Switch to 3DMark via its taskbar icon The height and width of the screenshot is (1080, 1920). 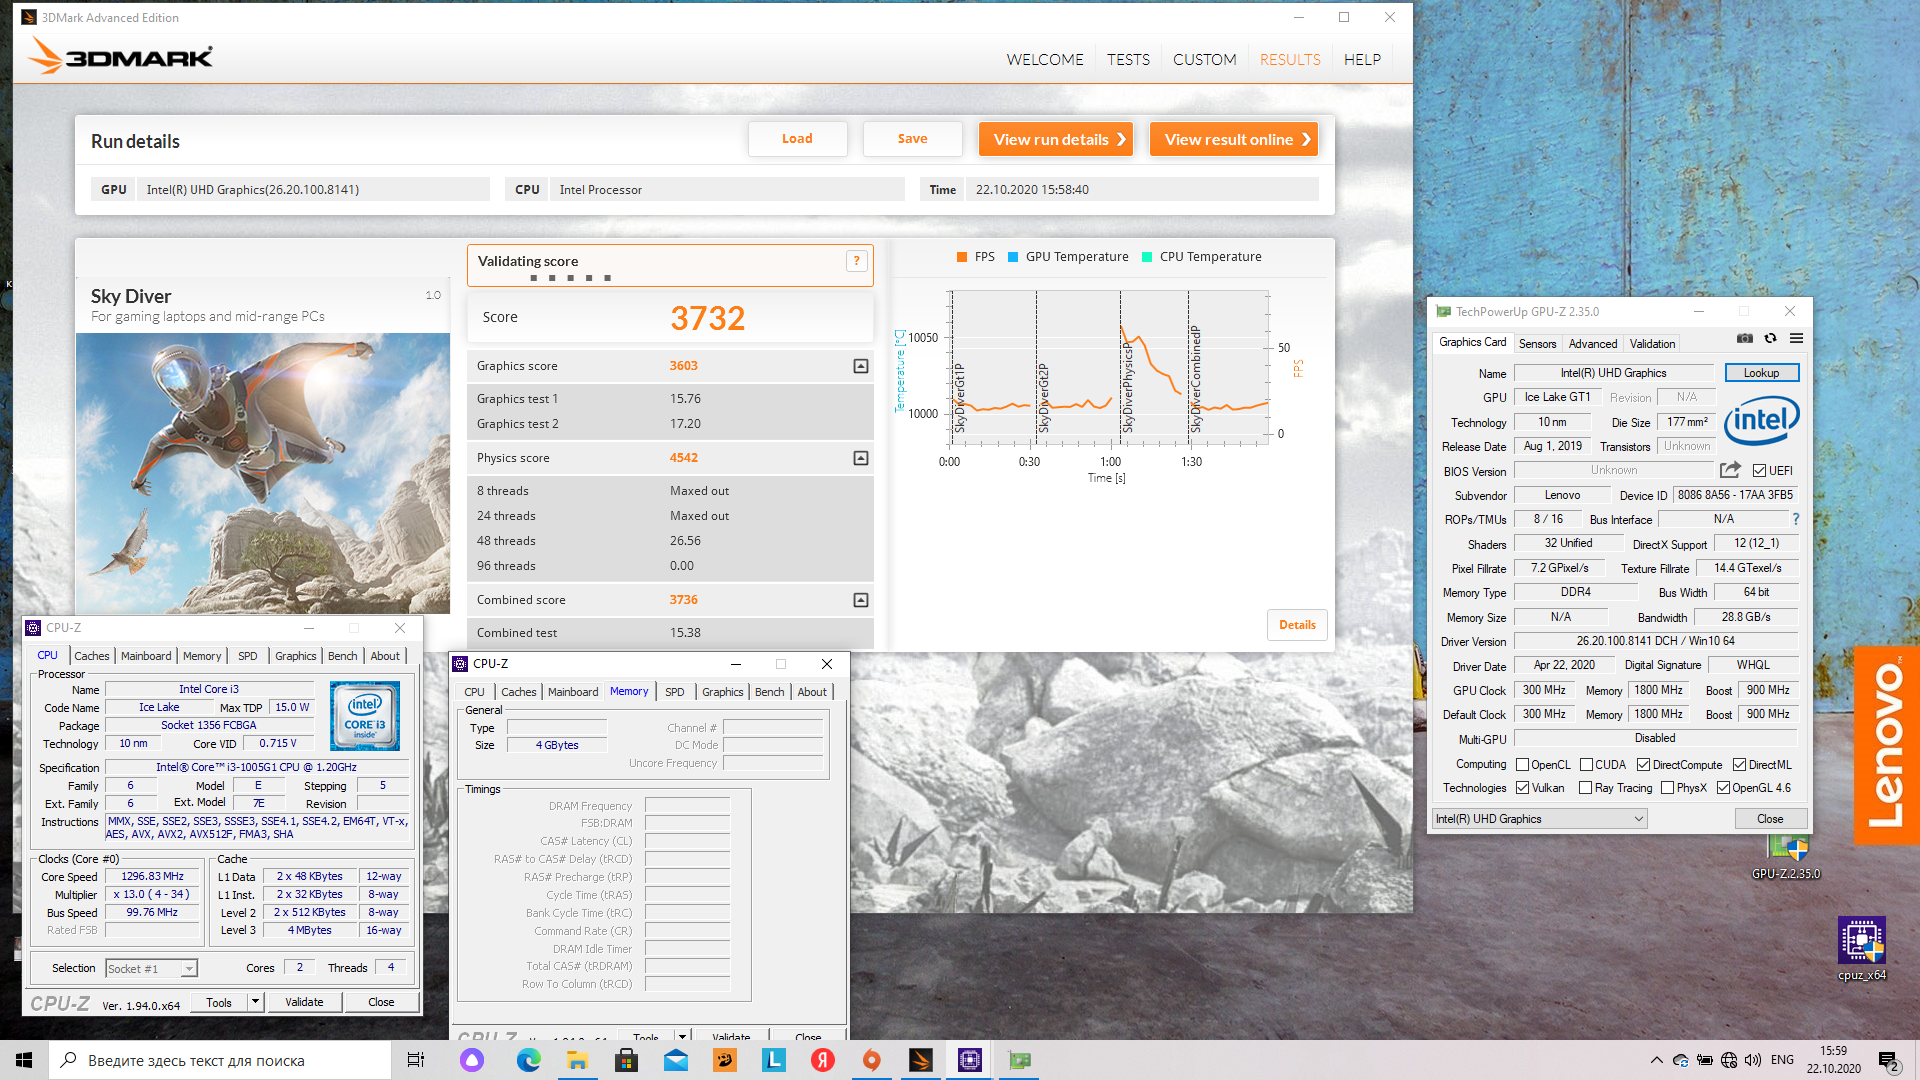point(921,1060)
